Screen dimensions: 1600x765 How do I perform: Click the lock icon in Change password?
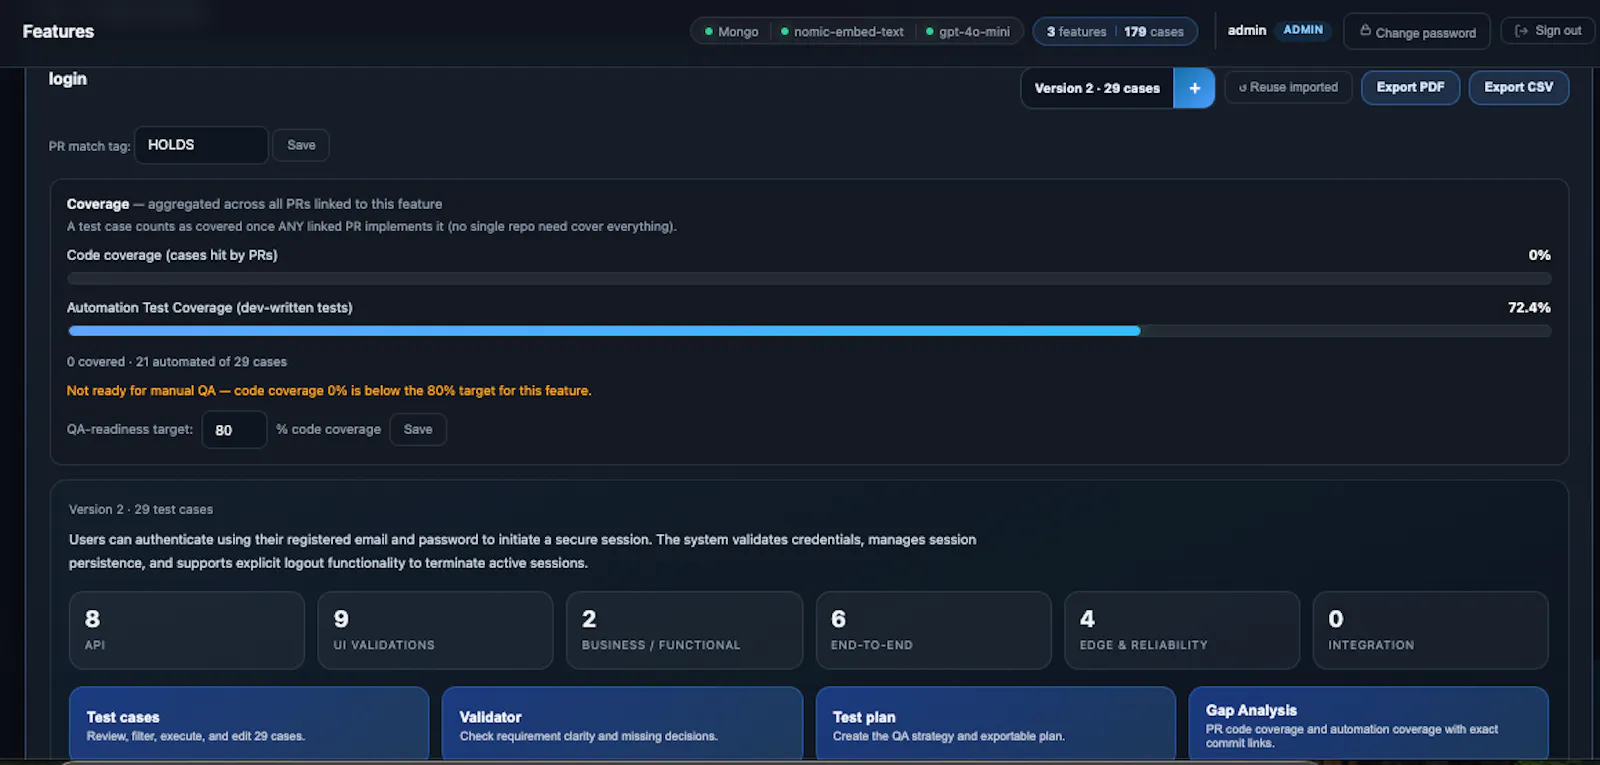click(x=1365, y=31)
